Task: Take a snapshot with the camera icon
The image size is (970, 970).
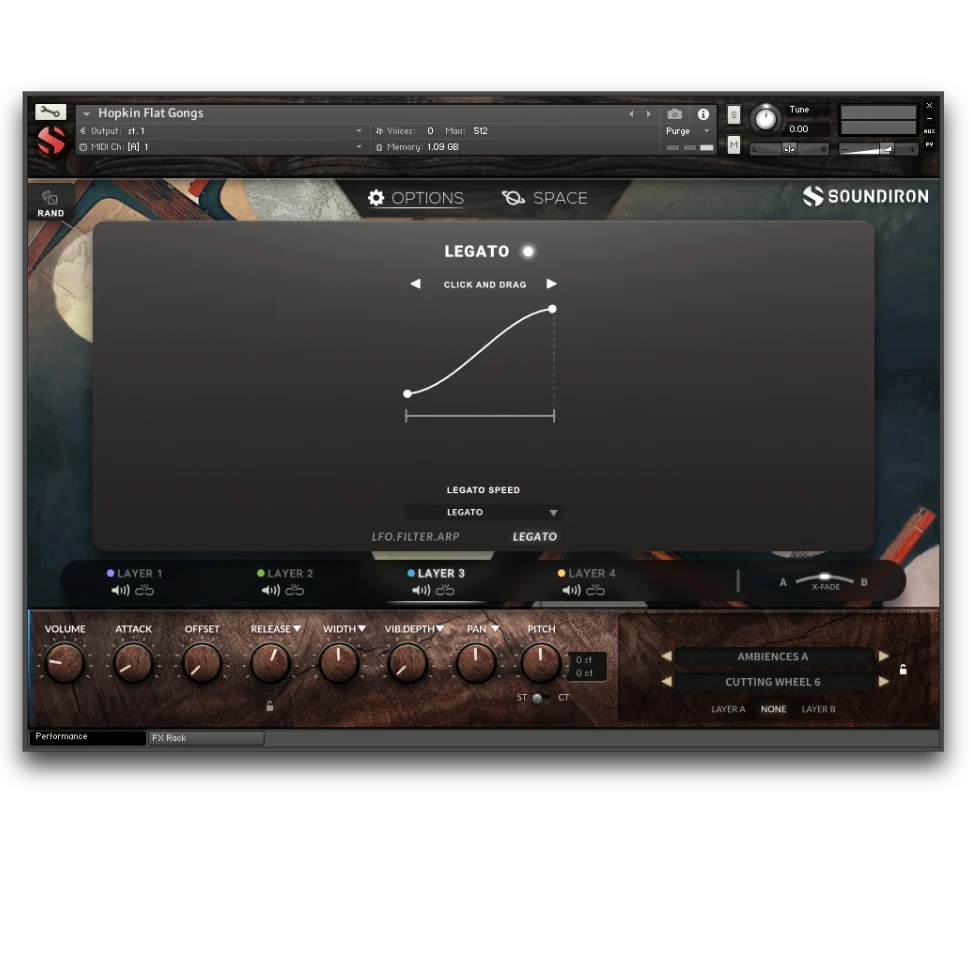Action: [674, 114]
